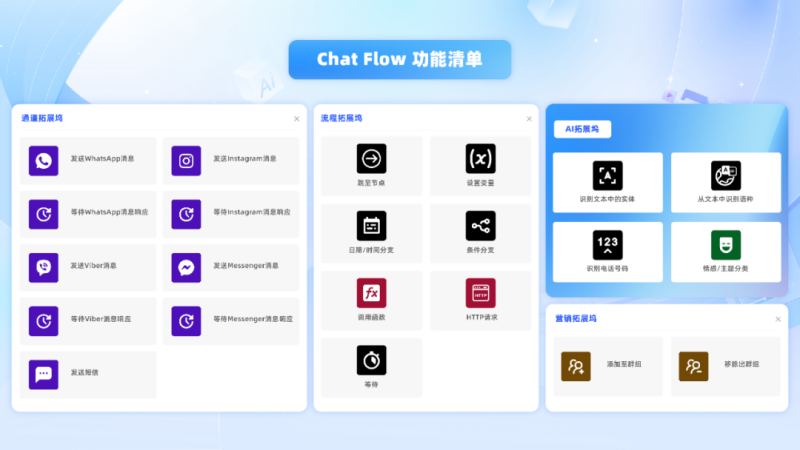Choose the 发送Messenger消息 icon
Screen dimensions: 800x450
[186, 267]
